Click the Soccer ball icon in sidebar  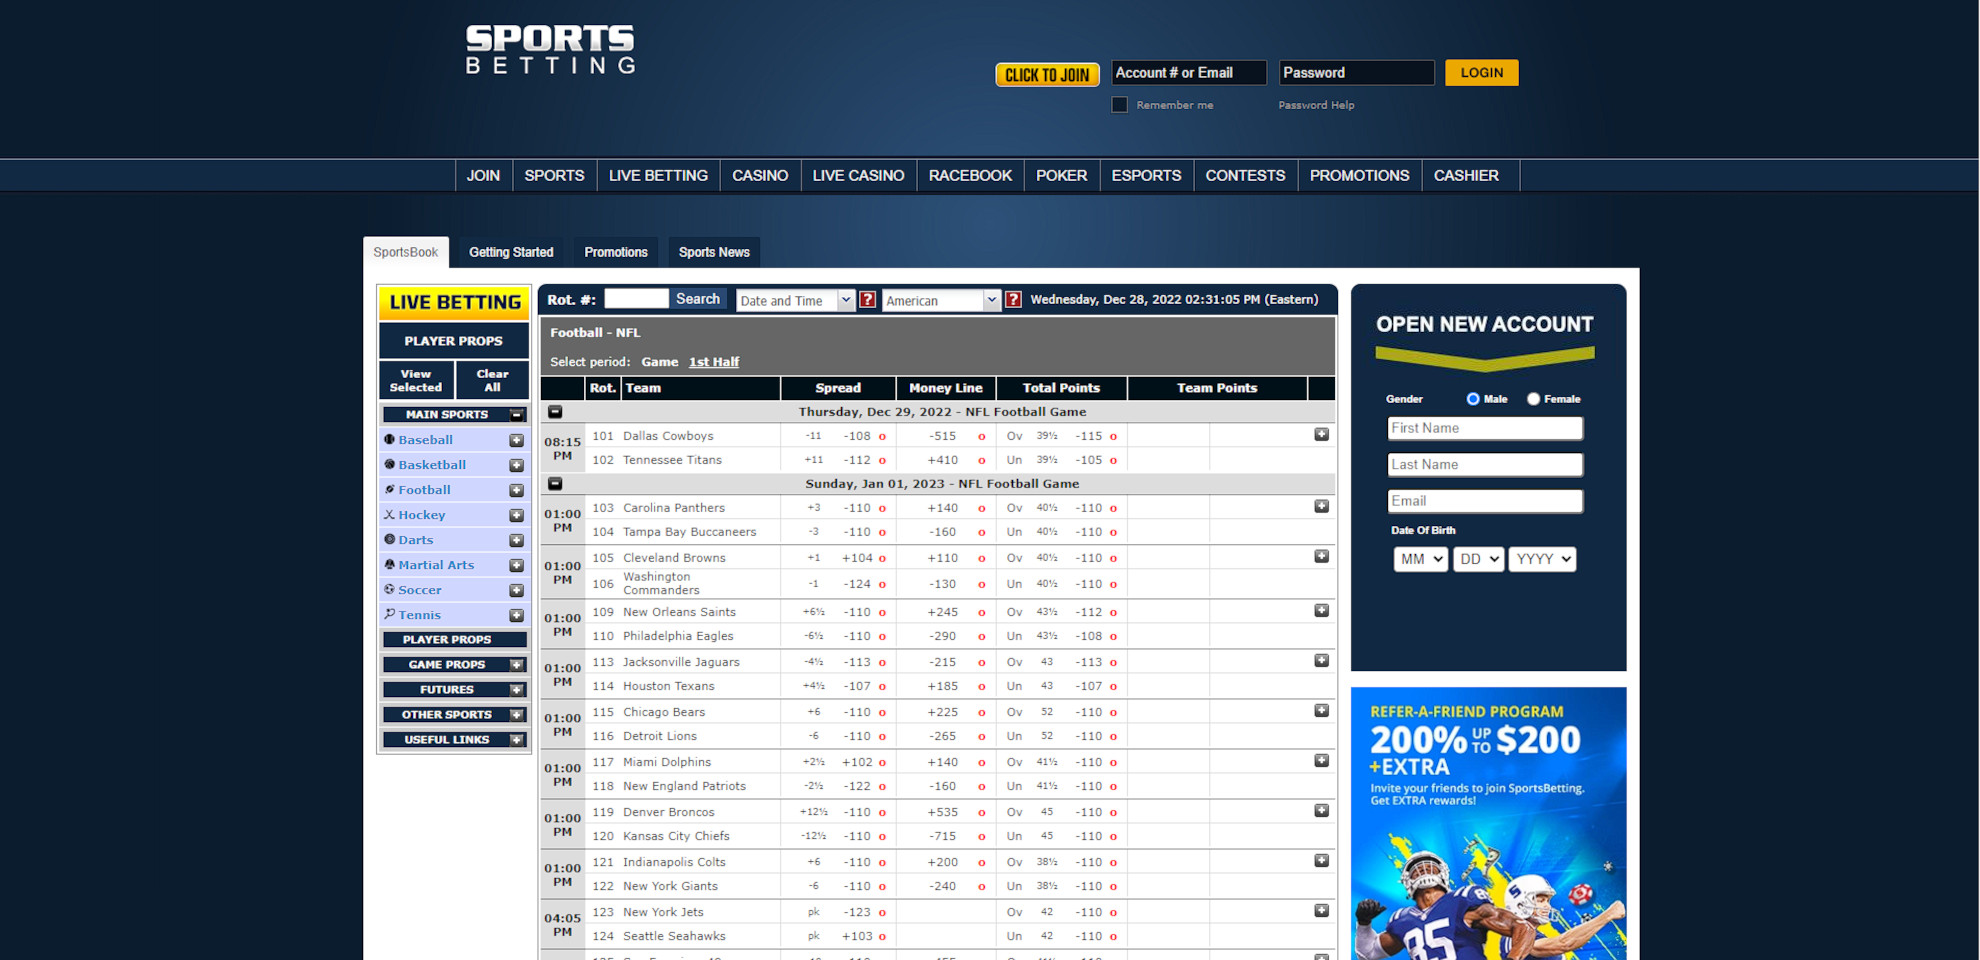pyautogui.click(x=390, y=589)
